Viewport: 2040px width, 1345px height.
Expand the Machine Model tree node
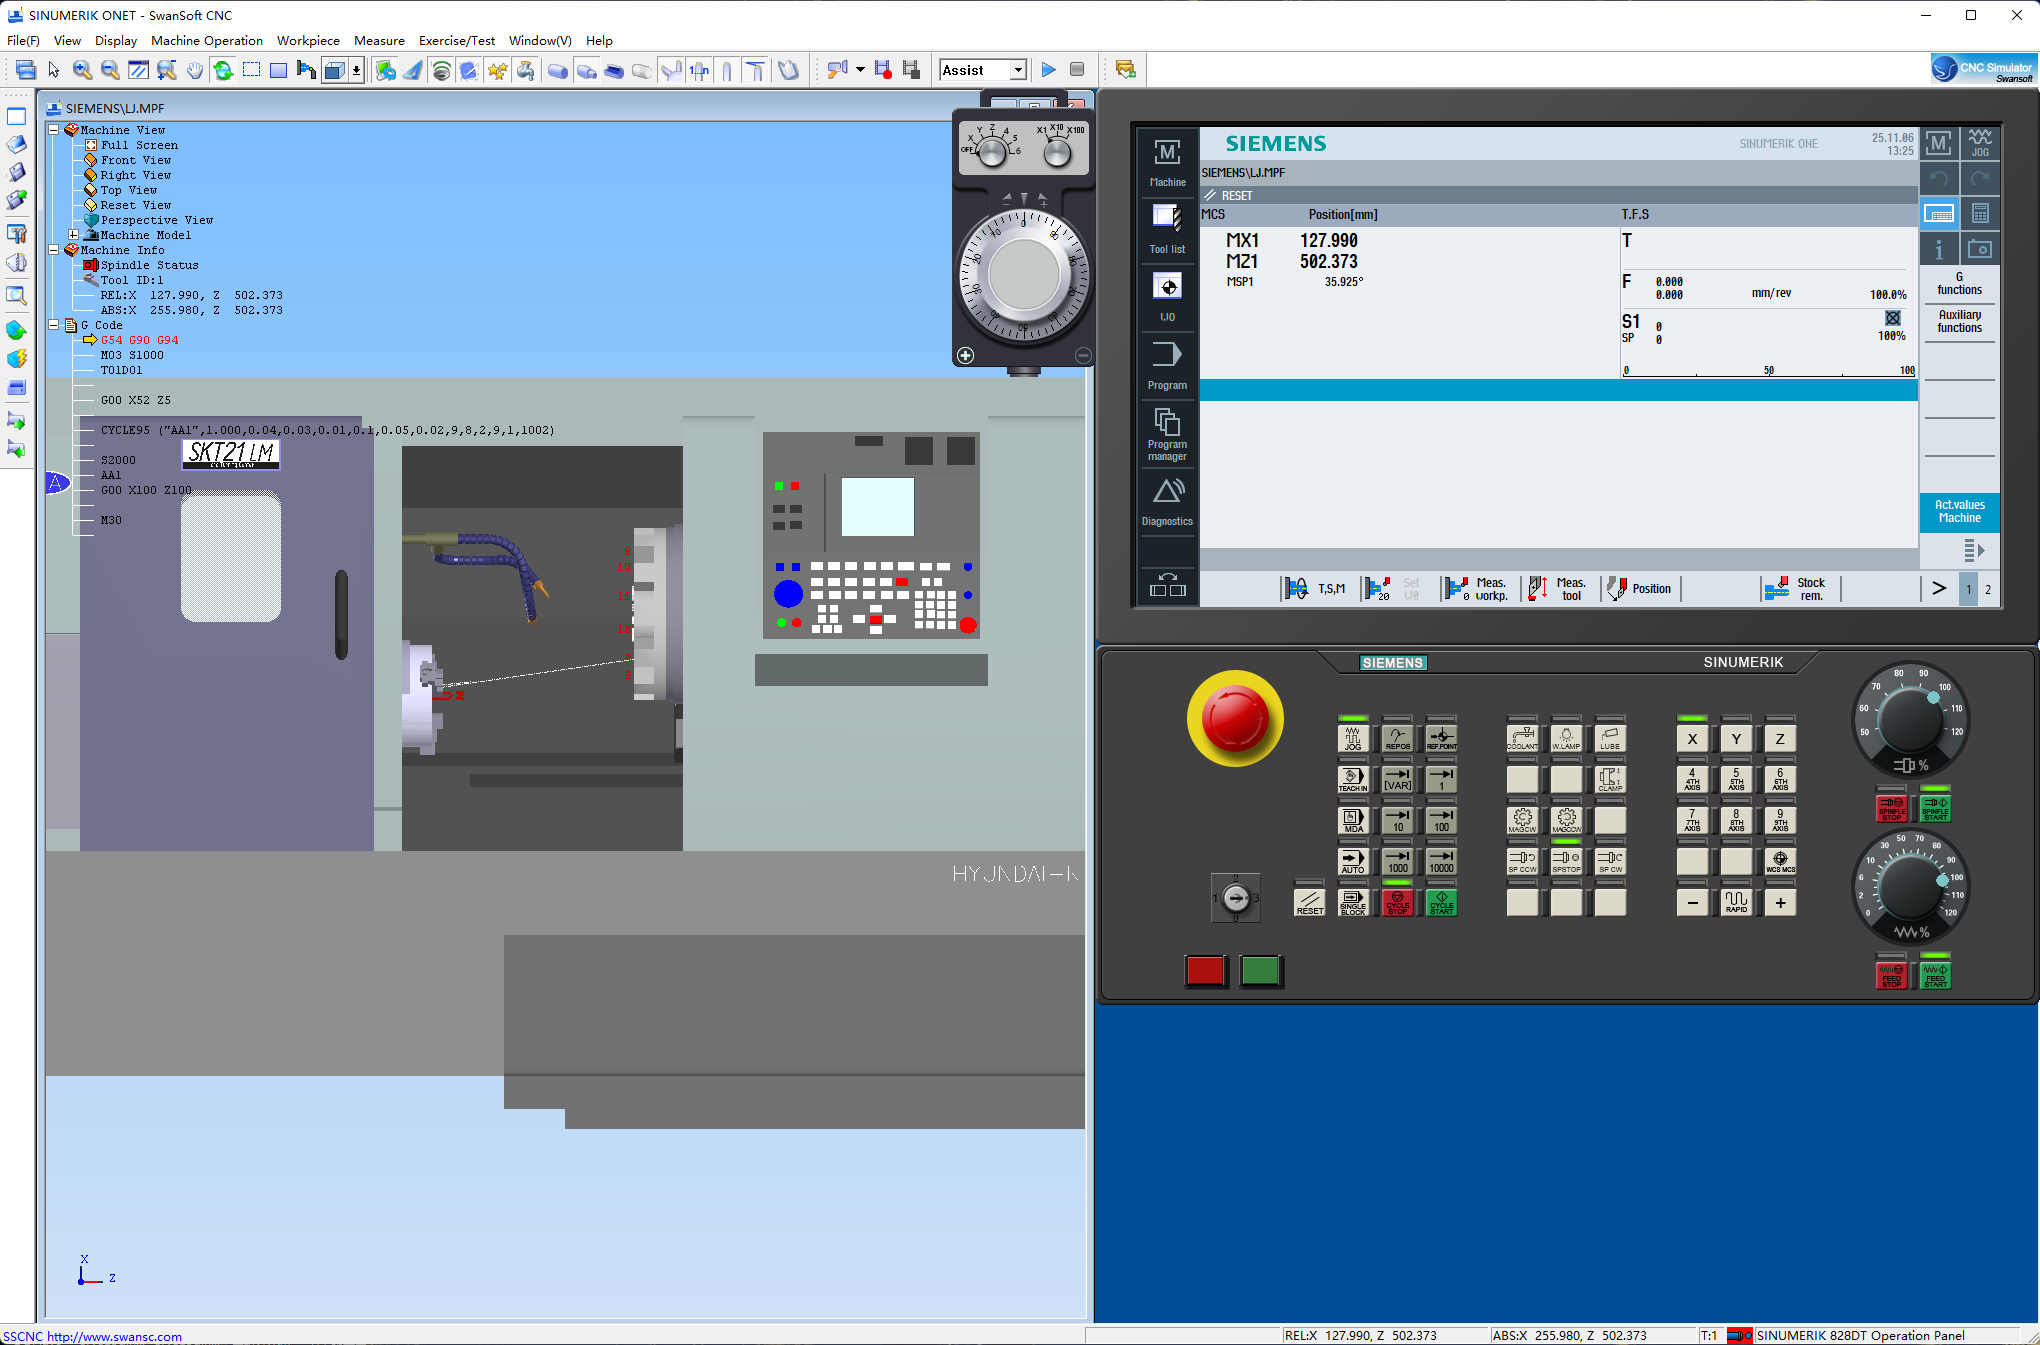tap(74, 235)
